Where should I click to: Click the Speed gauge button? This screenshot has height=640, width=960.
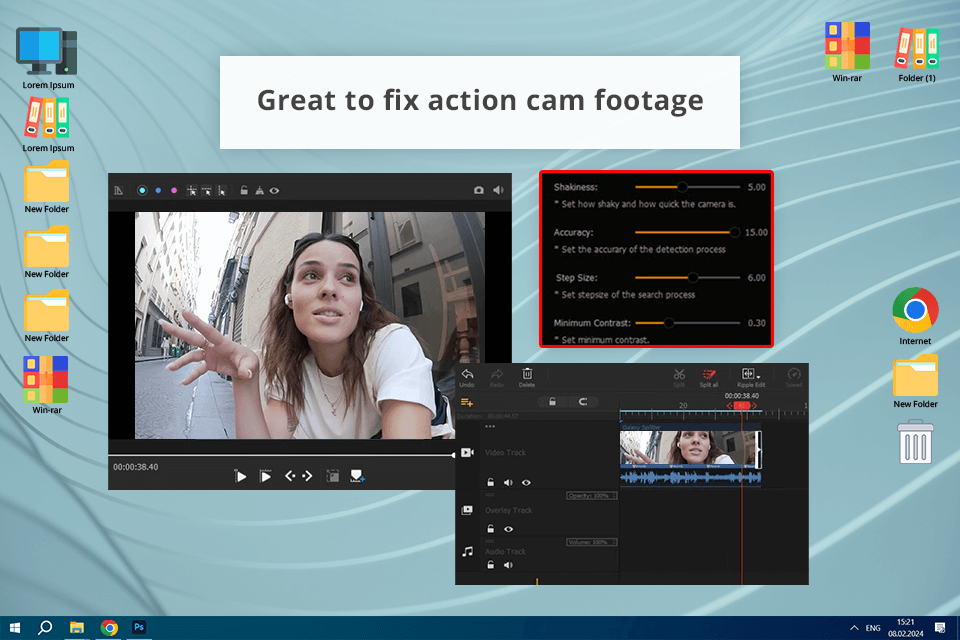tap(794, 377)
